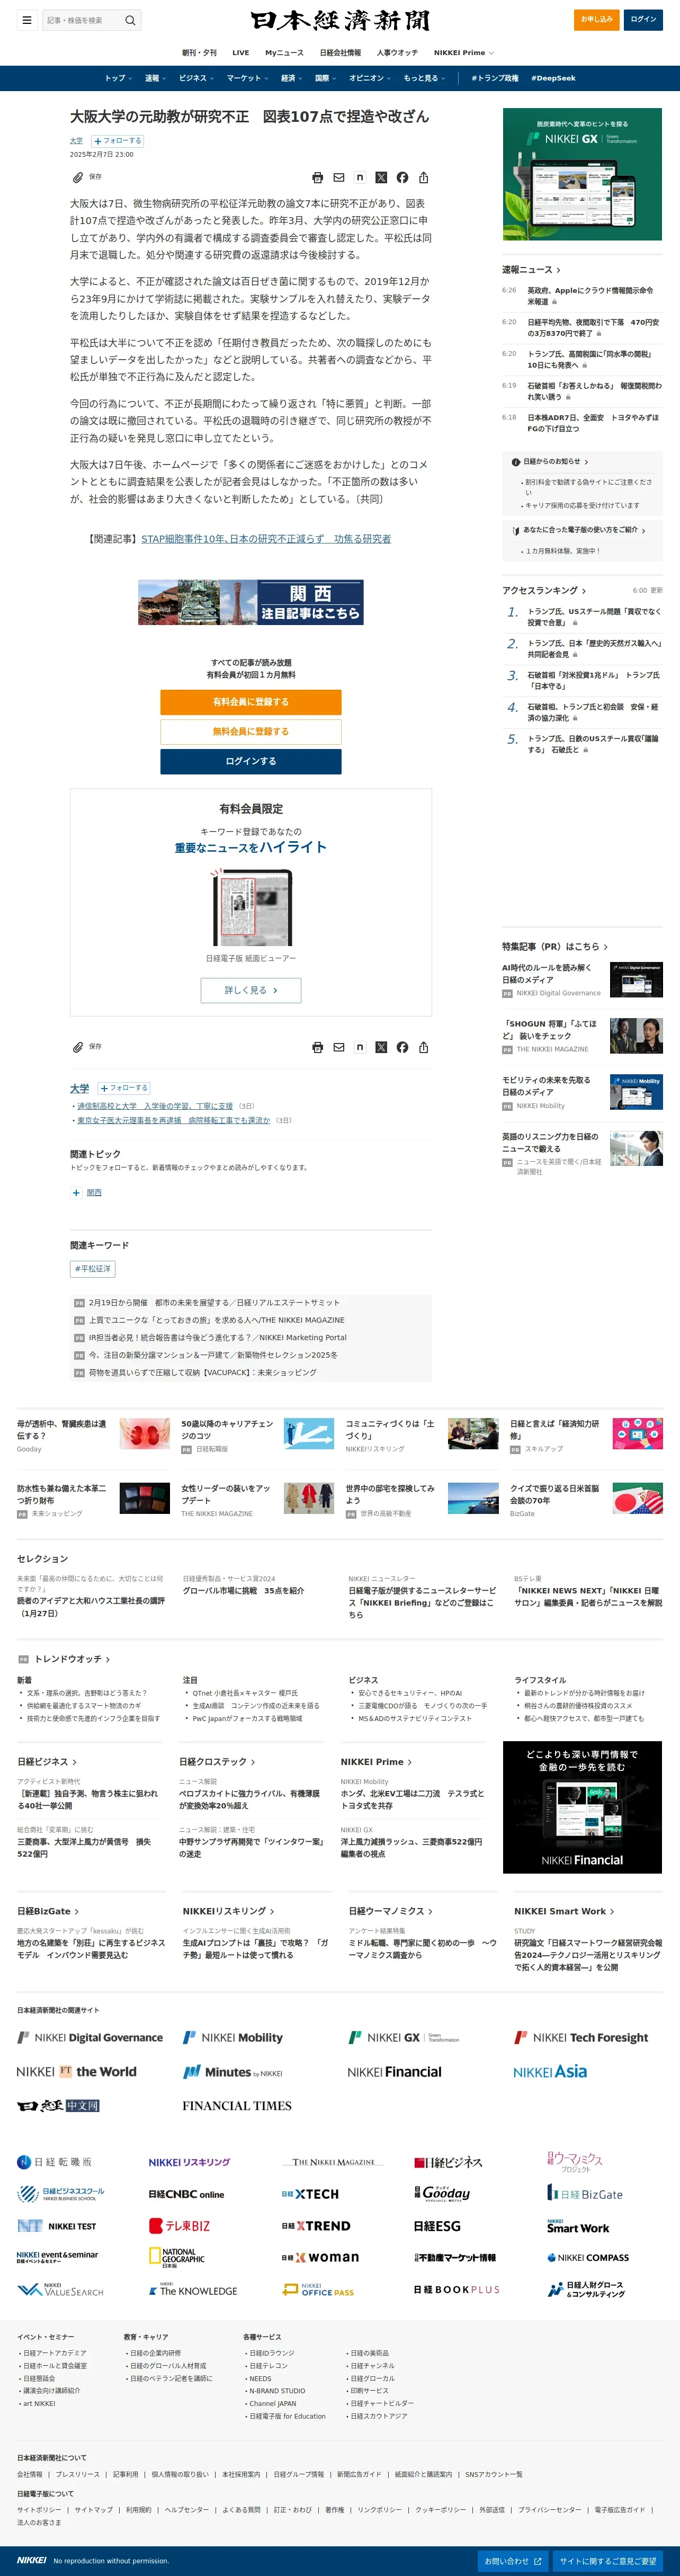Screen dimensions: 680x2576
Task: Open the NIKKEI Financial advertisement panel
Action: coord(582,1807)
